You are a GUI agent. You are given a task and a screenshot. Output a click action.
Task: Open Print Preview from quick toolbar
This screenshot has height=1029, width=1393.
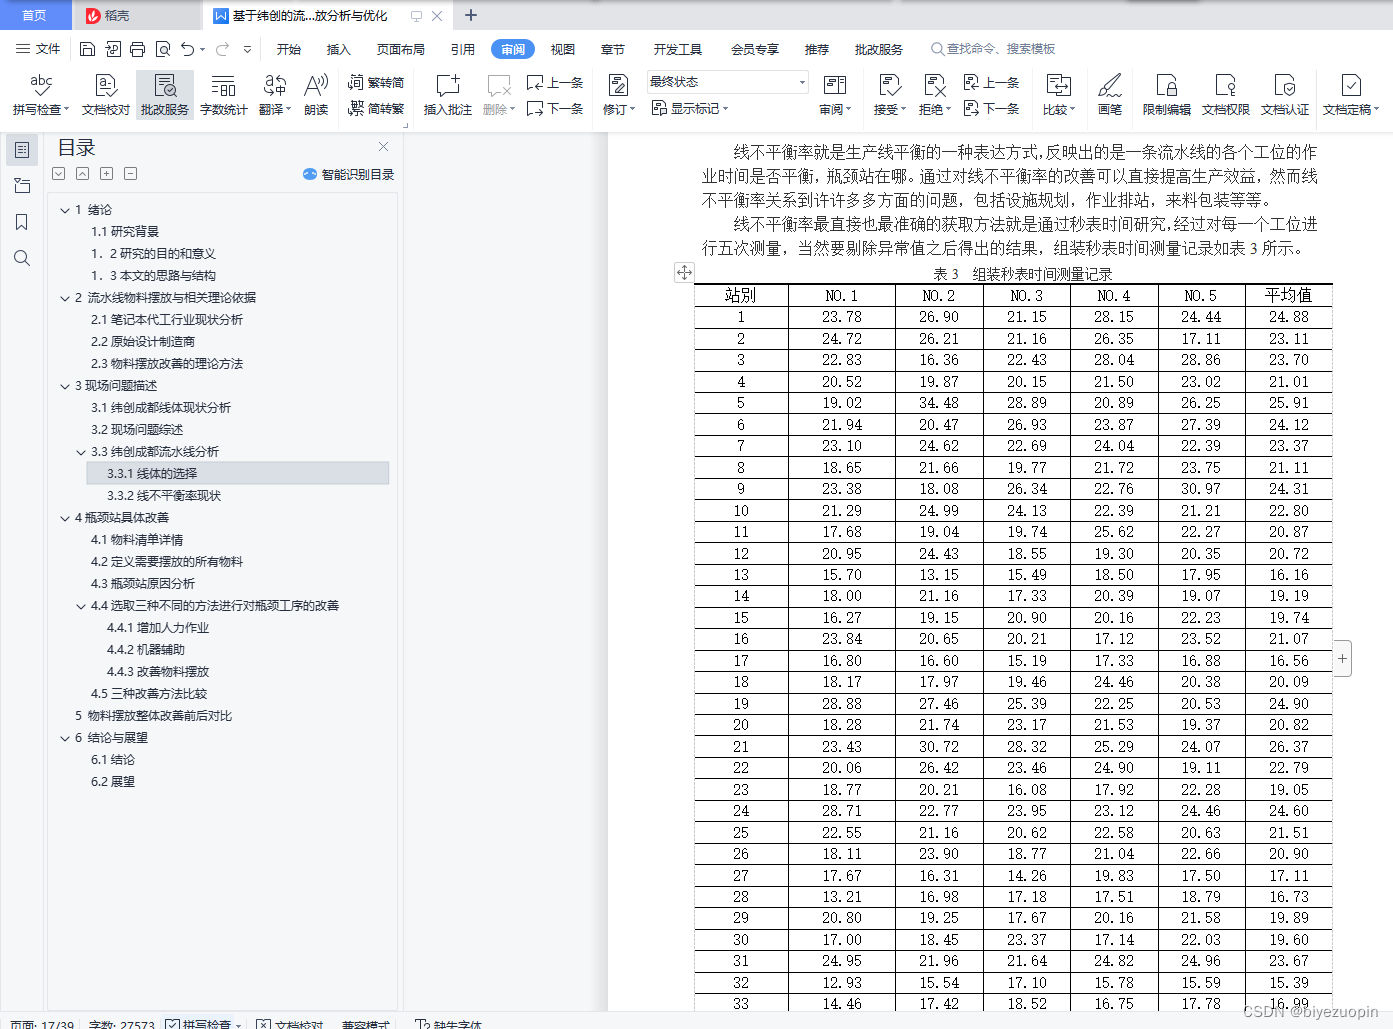[163, 49]
